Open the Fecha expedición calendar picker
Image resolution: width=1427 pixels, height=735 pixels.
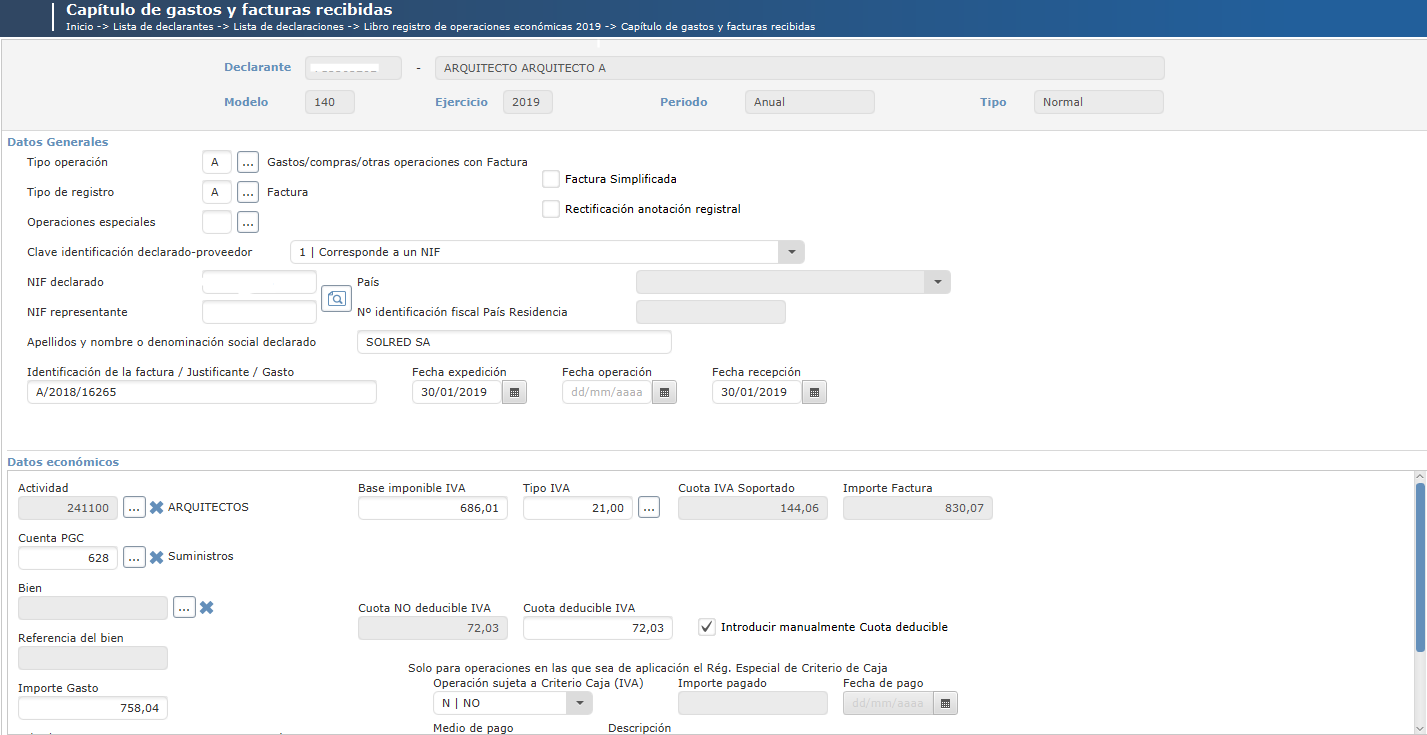click(514, 392)
